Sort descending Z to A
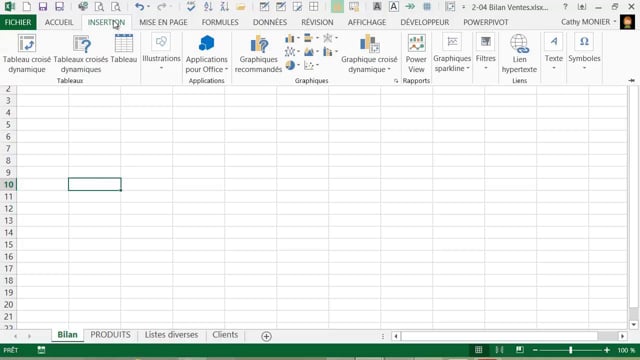 click(x=224, y=7)
